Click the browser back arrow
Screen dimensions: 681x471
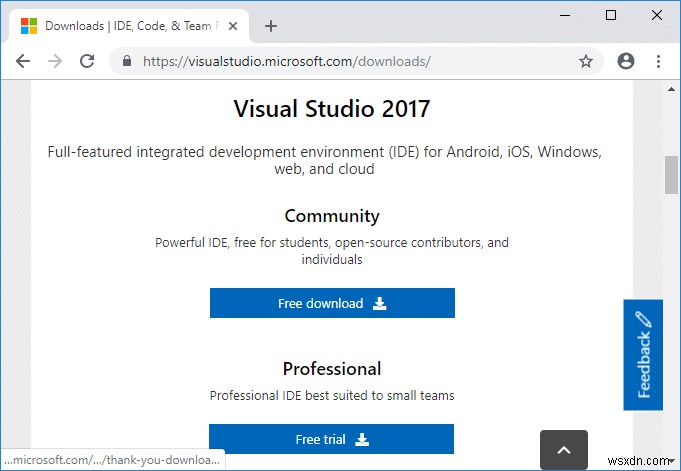(x=22, y=61)
